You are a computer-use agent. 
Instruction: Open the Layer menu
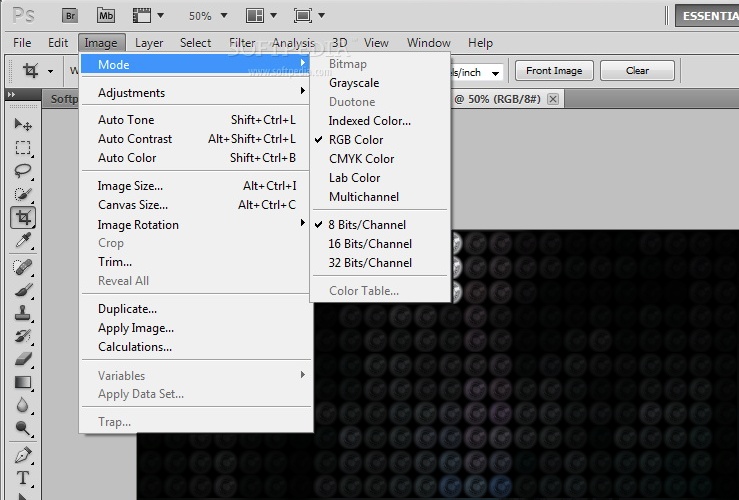click(149, 43)
